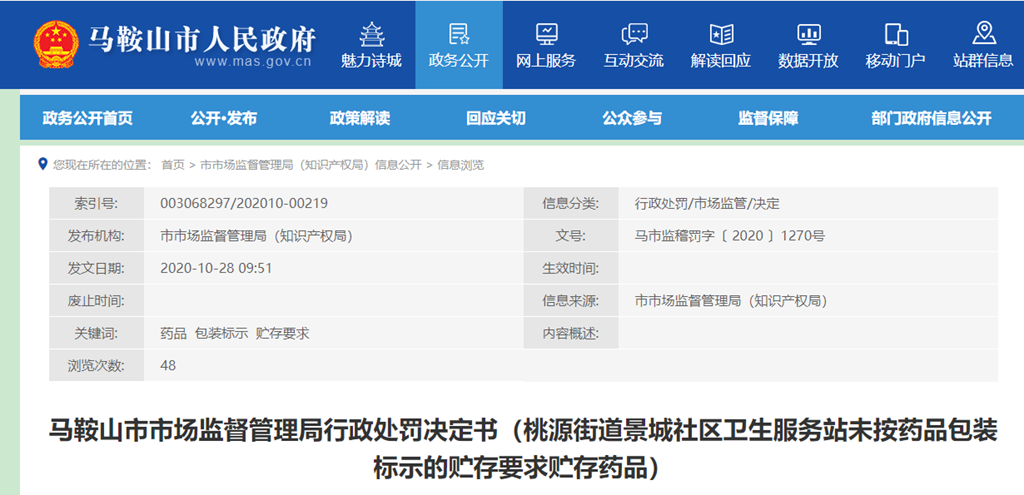This screenshot has width=1024, height=495.
Task: Click the 信息来源 label cell
Action: pyautogui.click(x=571, y=301)
